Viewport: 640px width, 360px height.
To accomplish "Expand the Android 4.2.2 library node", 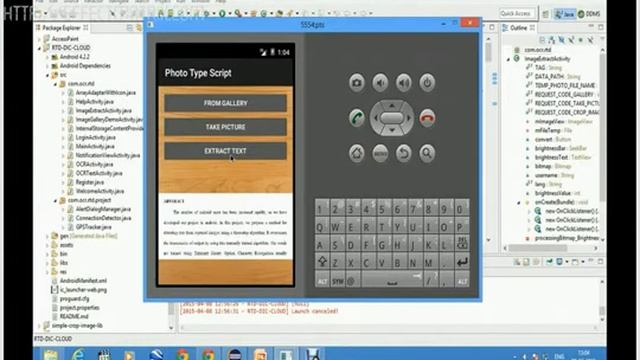I will 48,57.
